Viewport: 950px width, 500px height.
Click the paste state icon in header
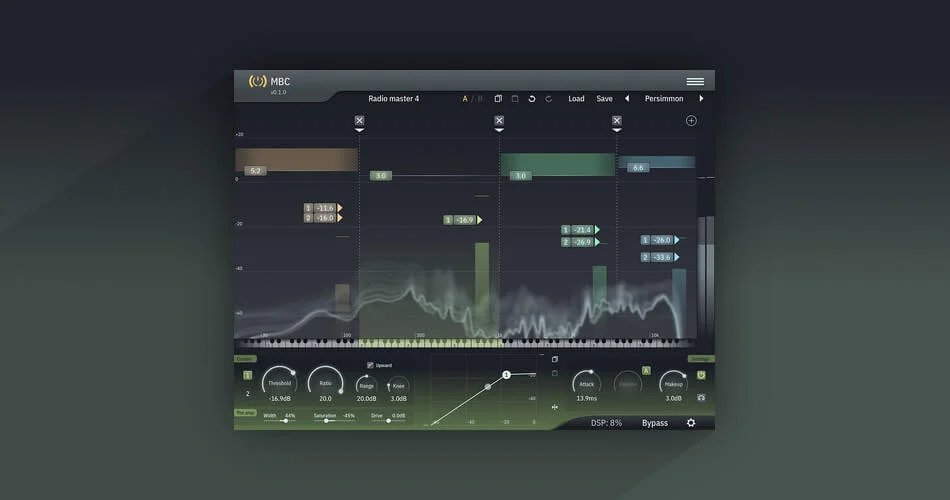514,99
